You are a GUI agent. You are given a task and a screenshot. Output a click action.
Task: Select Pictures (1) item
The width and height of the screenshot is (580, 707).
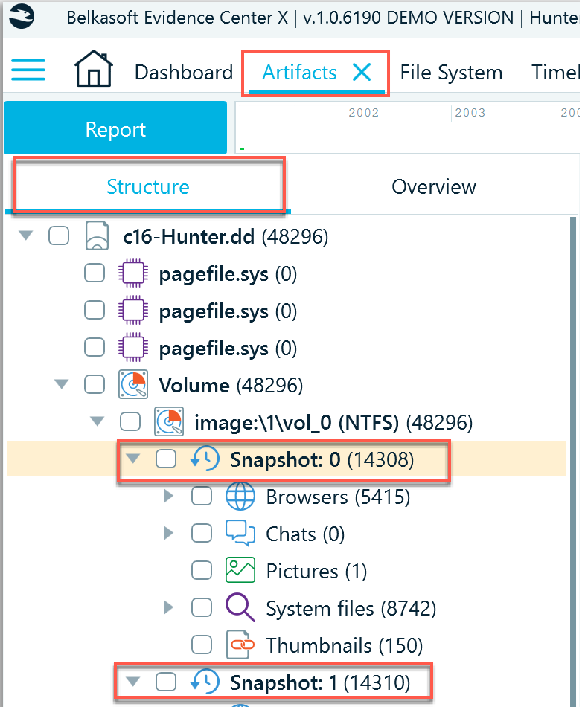[316, 571]
